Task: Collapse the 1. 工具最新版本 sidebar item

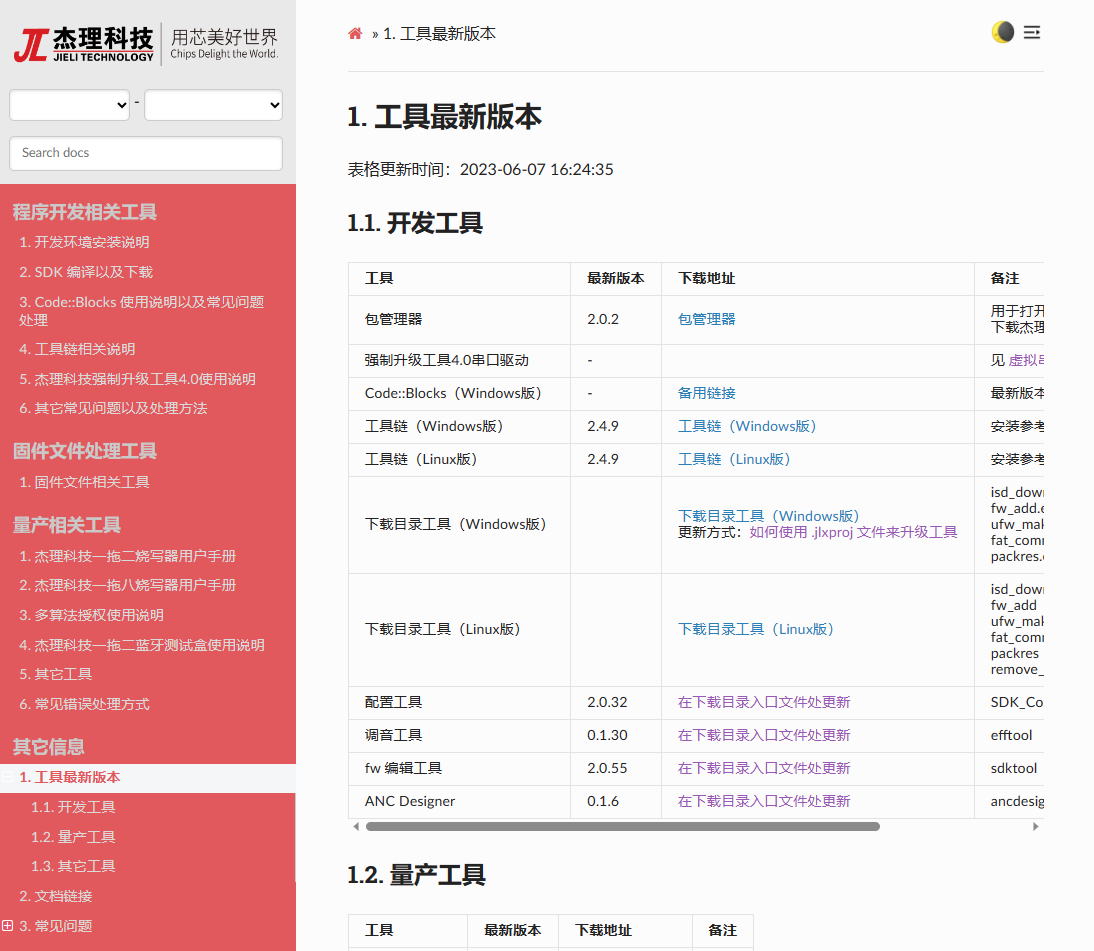Action: (x=8, y=777)
